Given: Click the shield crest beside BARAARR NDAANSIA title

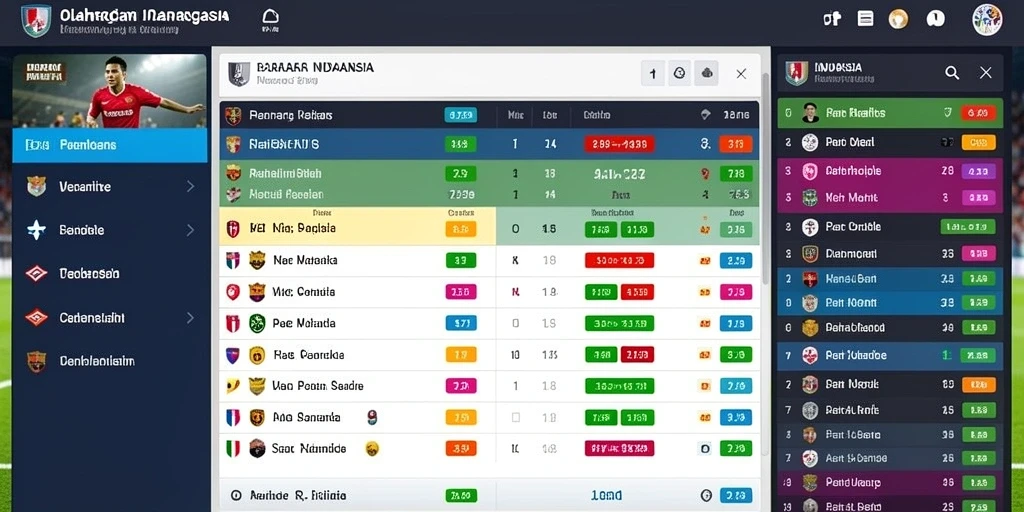Looking at the screenshot, I should pos(238,74).
